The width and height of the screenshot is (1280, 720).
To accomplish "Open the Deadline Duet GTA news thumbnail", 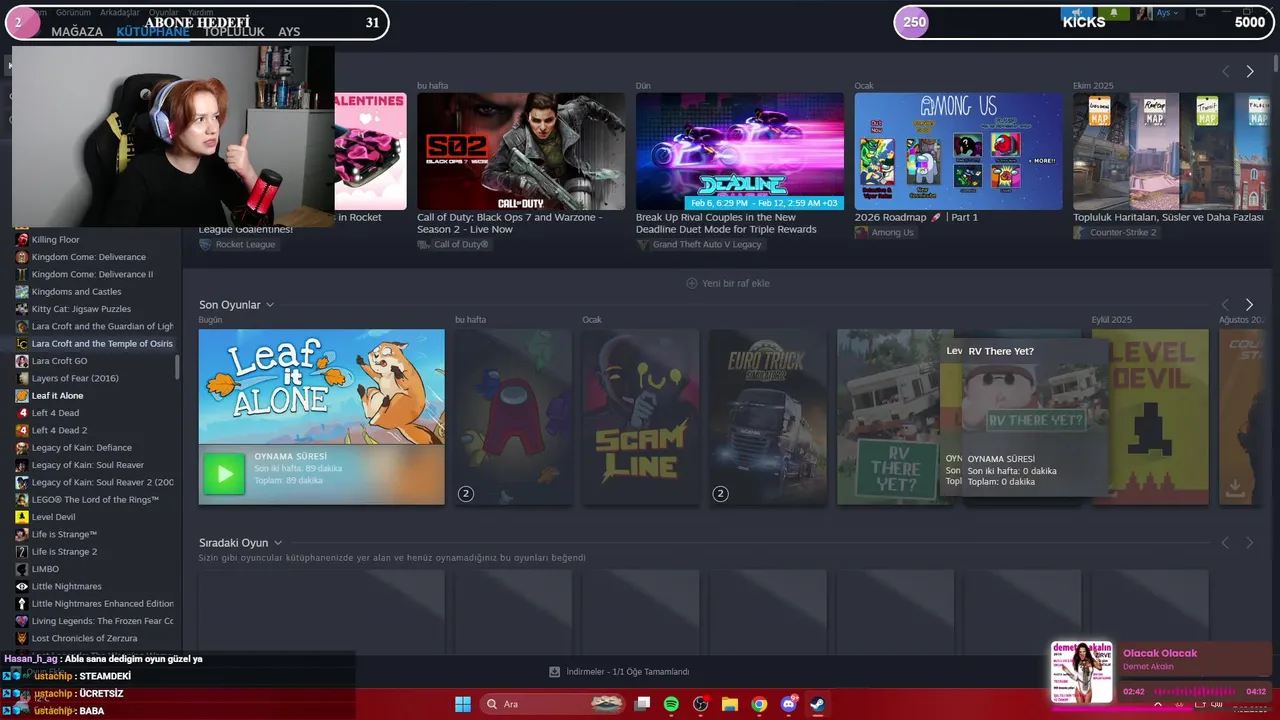I will [740, 151].
